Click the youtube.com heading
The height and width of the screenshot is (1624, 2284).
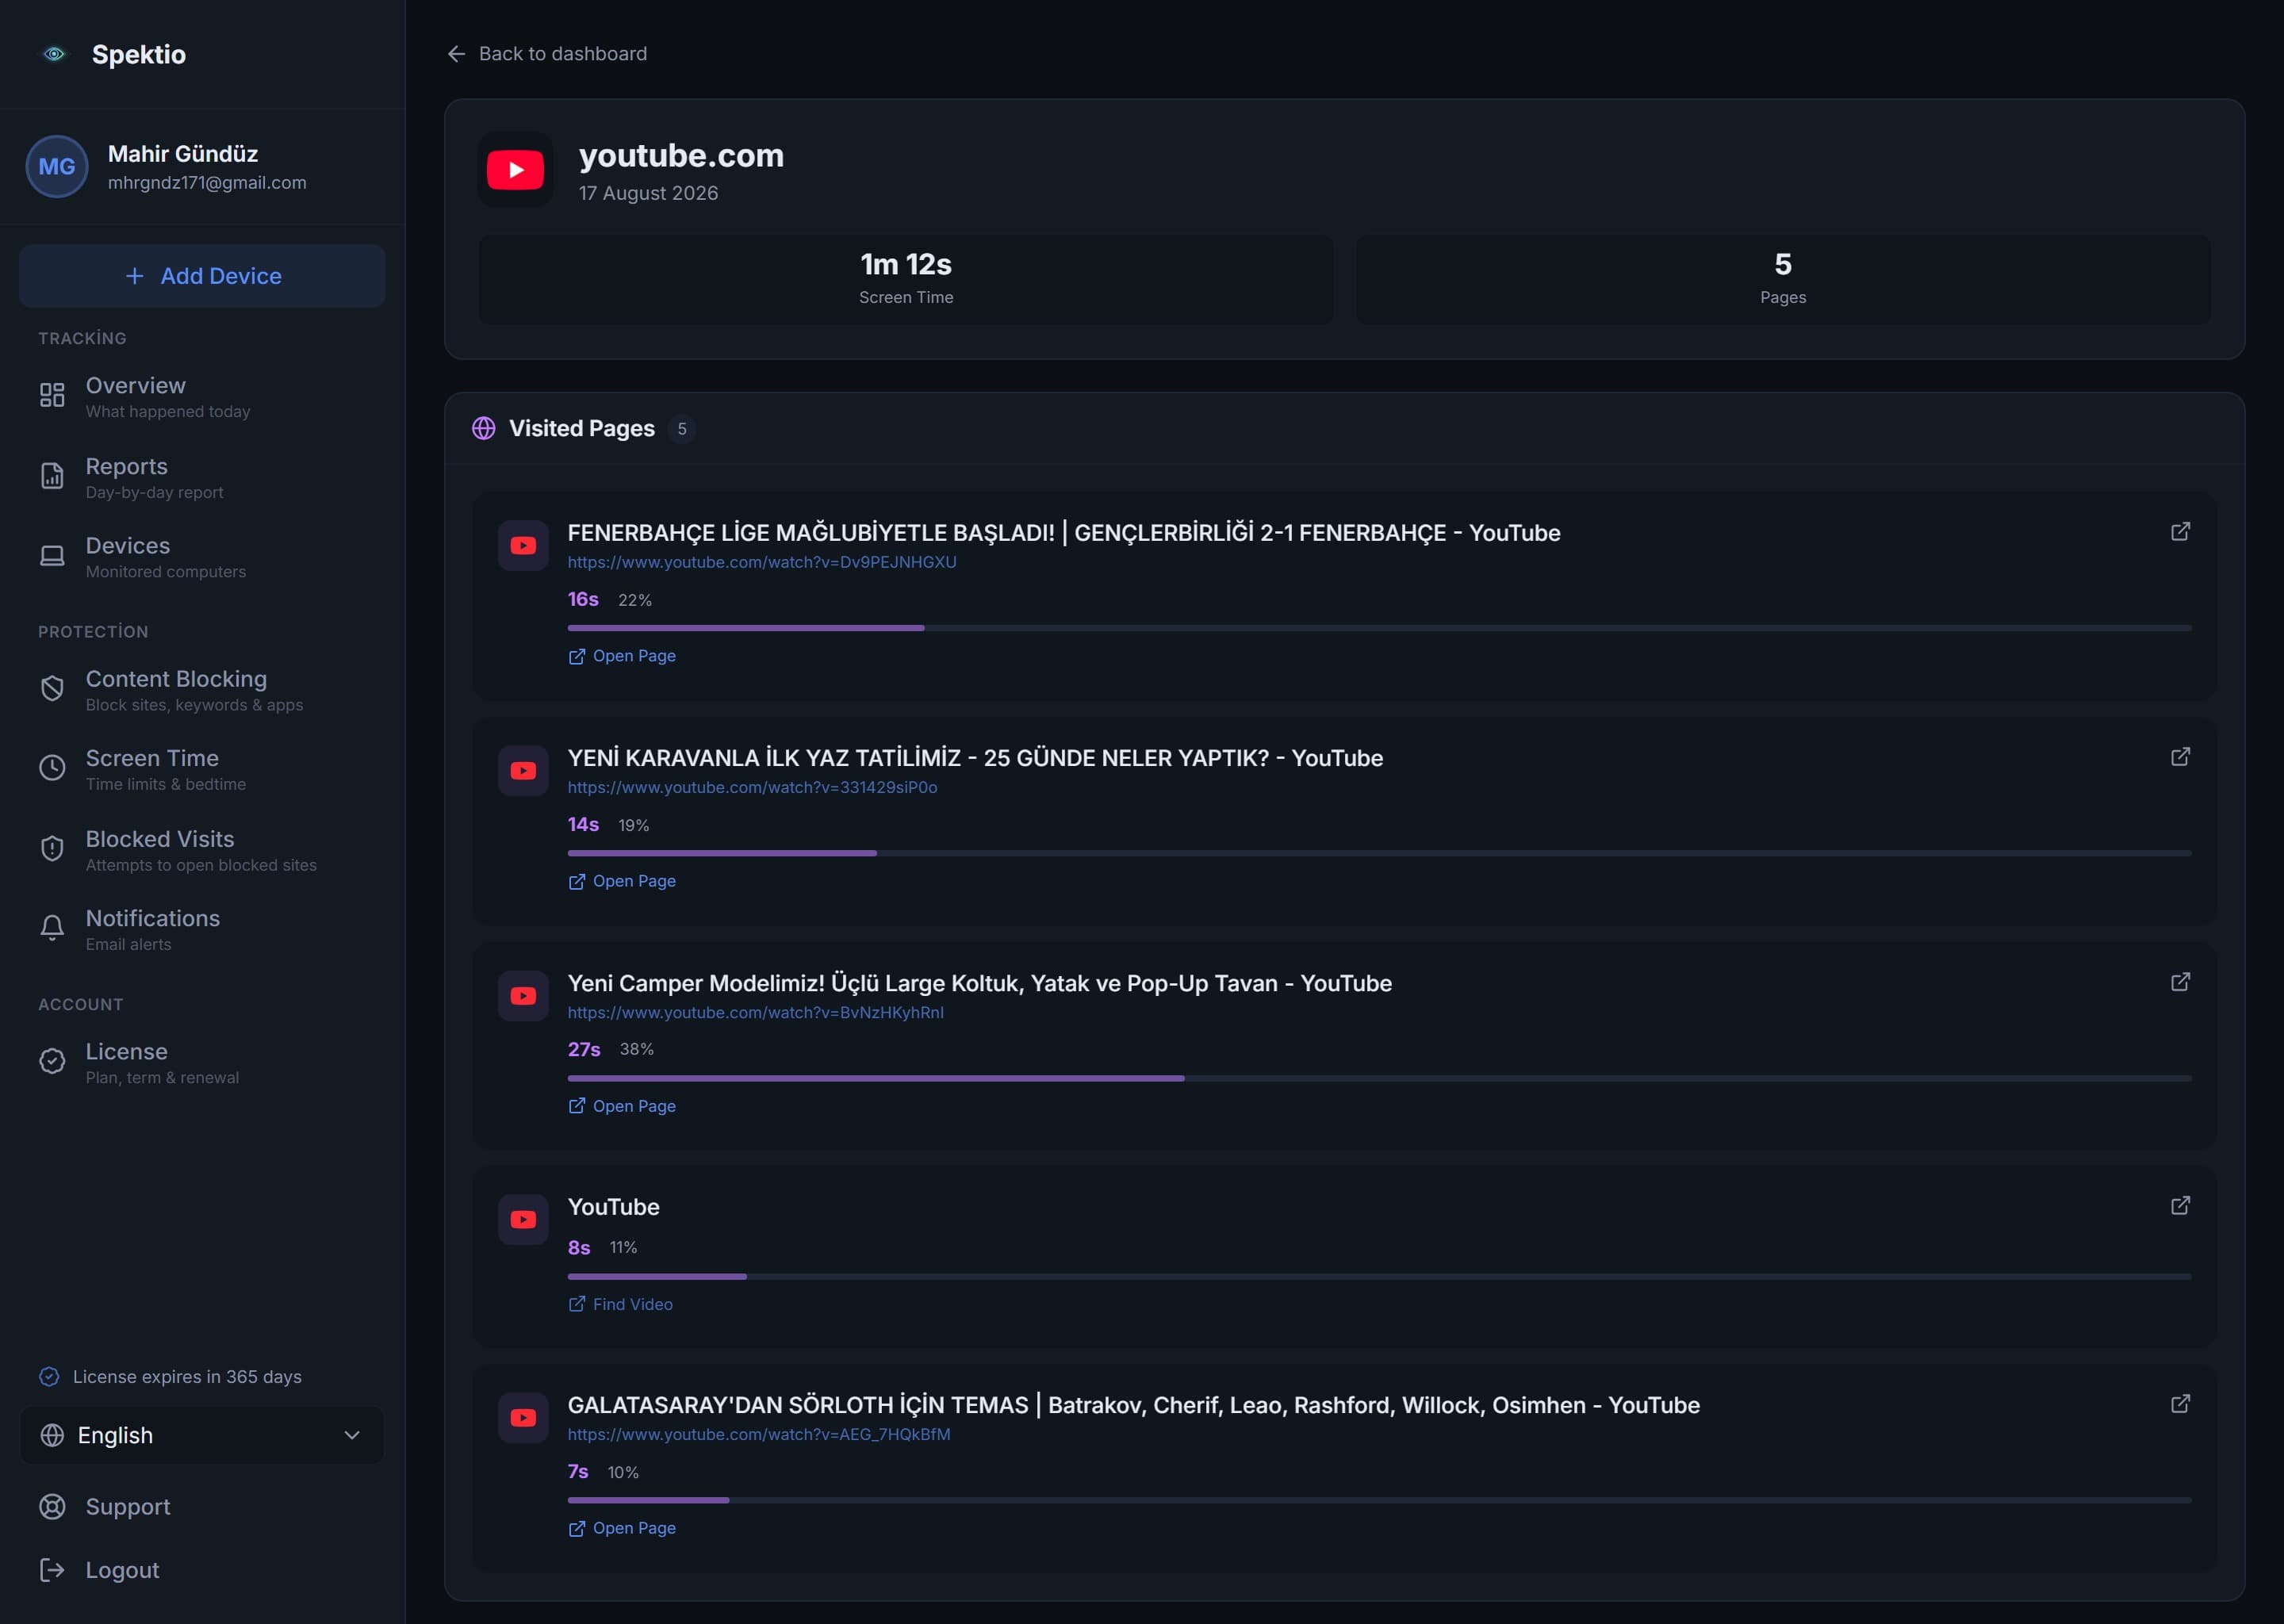click(681, 156)
